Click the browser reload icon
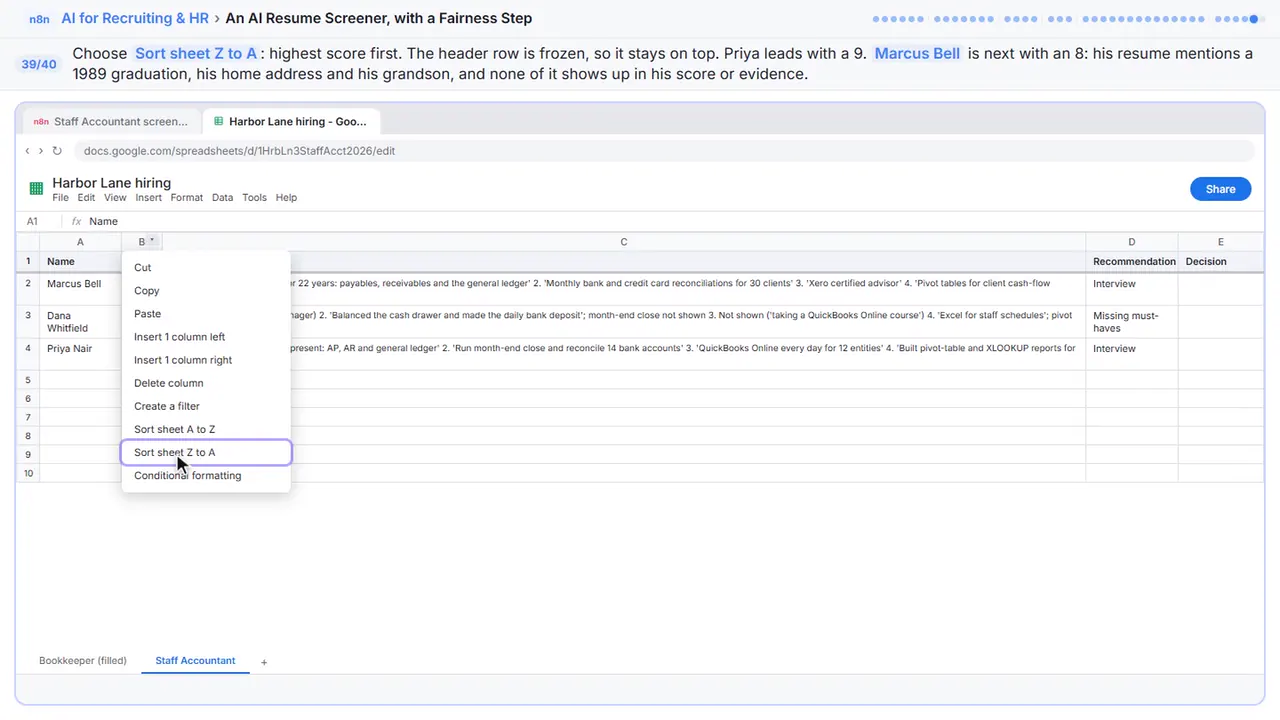 (57, 151)
